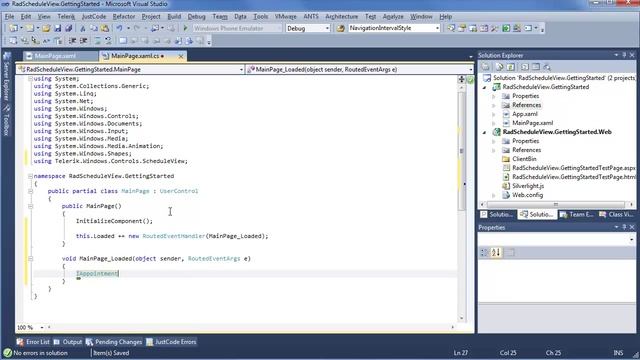
Task: Expand the Web.config tree node
Action: (494, 195)
